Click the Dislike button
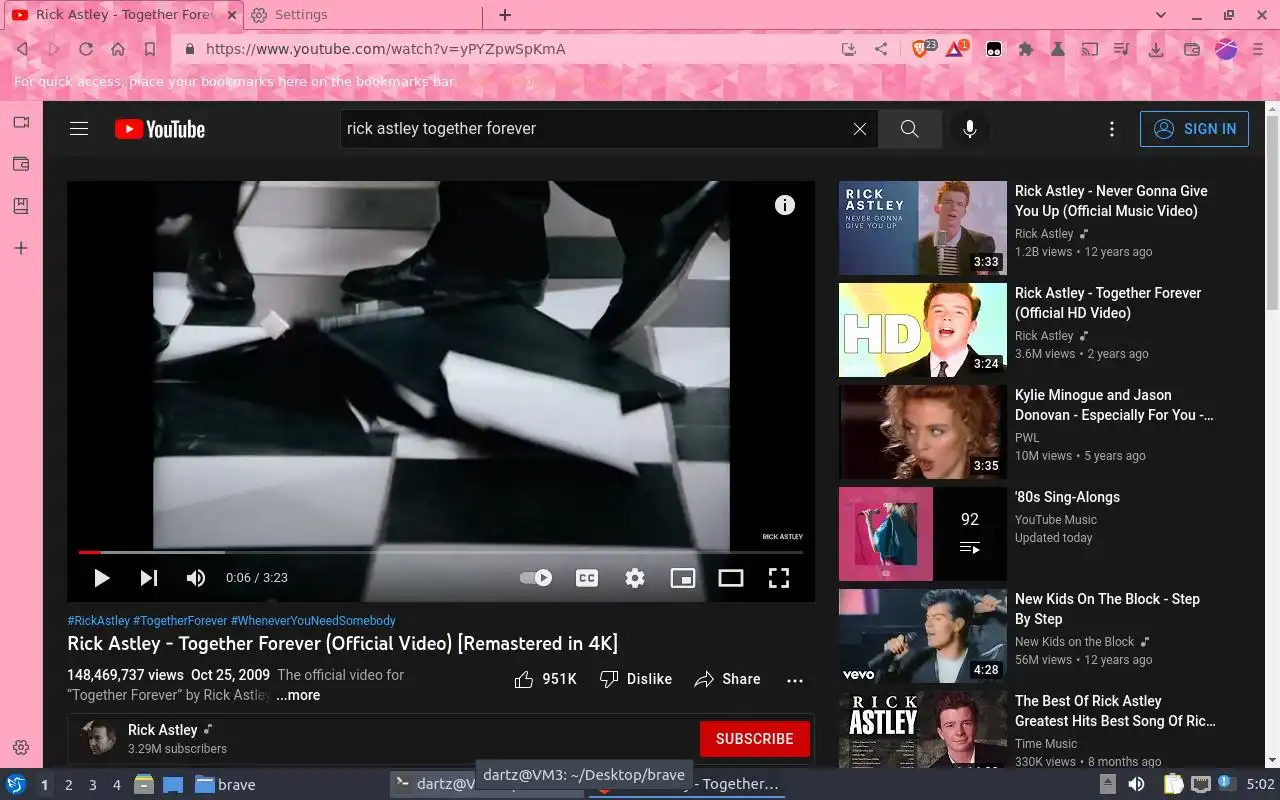 click(636, 679)
